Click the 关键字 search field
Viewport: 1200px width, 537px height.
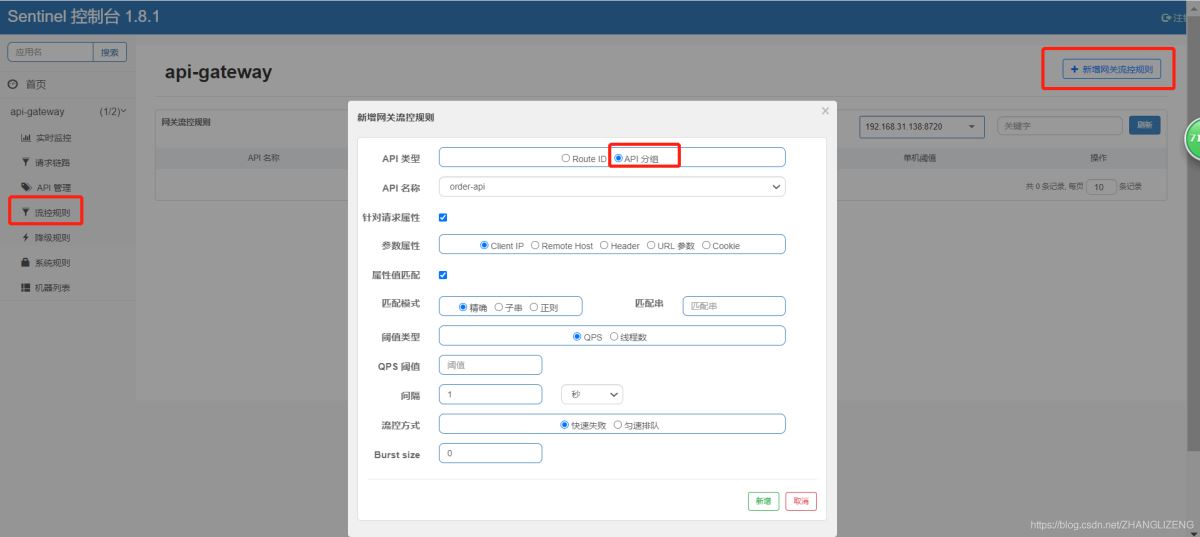pyautogui.click(x=1060, y=126)
